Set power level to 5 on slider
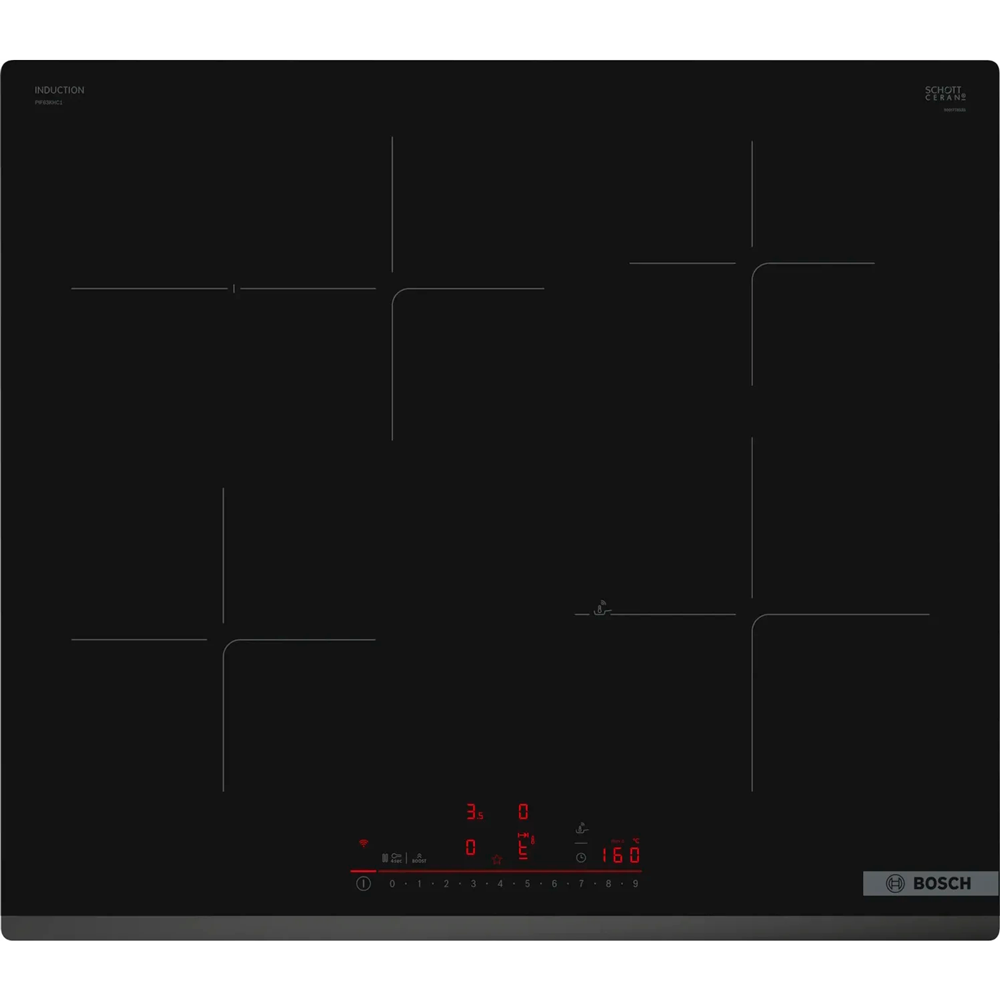Screen dimensions: 1000x1000 527,884
